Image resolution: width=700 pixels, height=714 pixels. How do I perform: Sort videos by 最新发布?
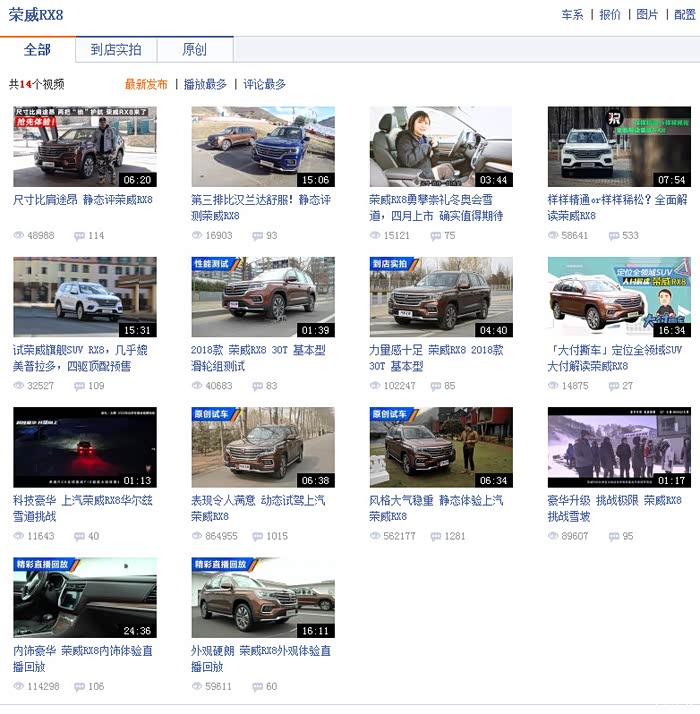click(x=146, y=84)
